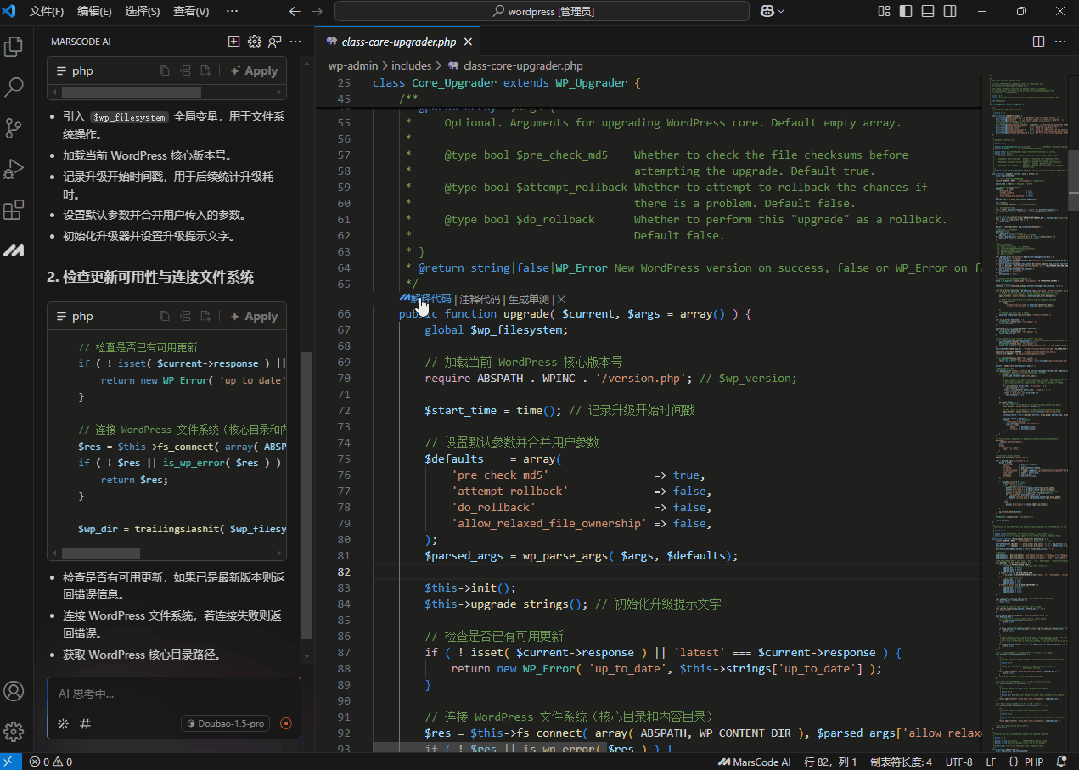This screenshot has height=770, width=1079.
Task: Toggle the secondary side bar
Action: (950, 11)
